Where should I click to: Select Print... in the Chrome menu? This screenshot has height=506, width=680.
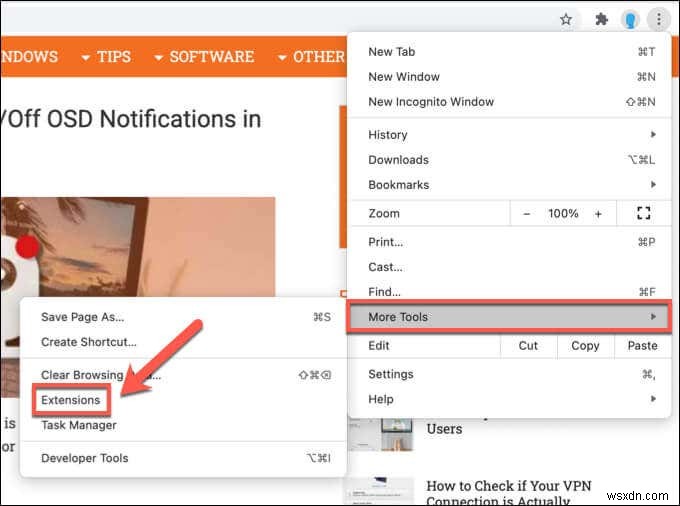click(x=511, y=242)
